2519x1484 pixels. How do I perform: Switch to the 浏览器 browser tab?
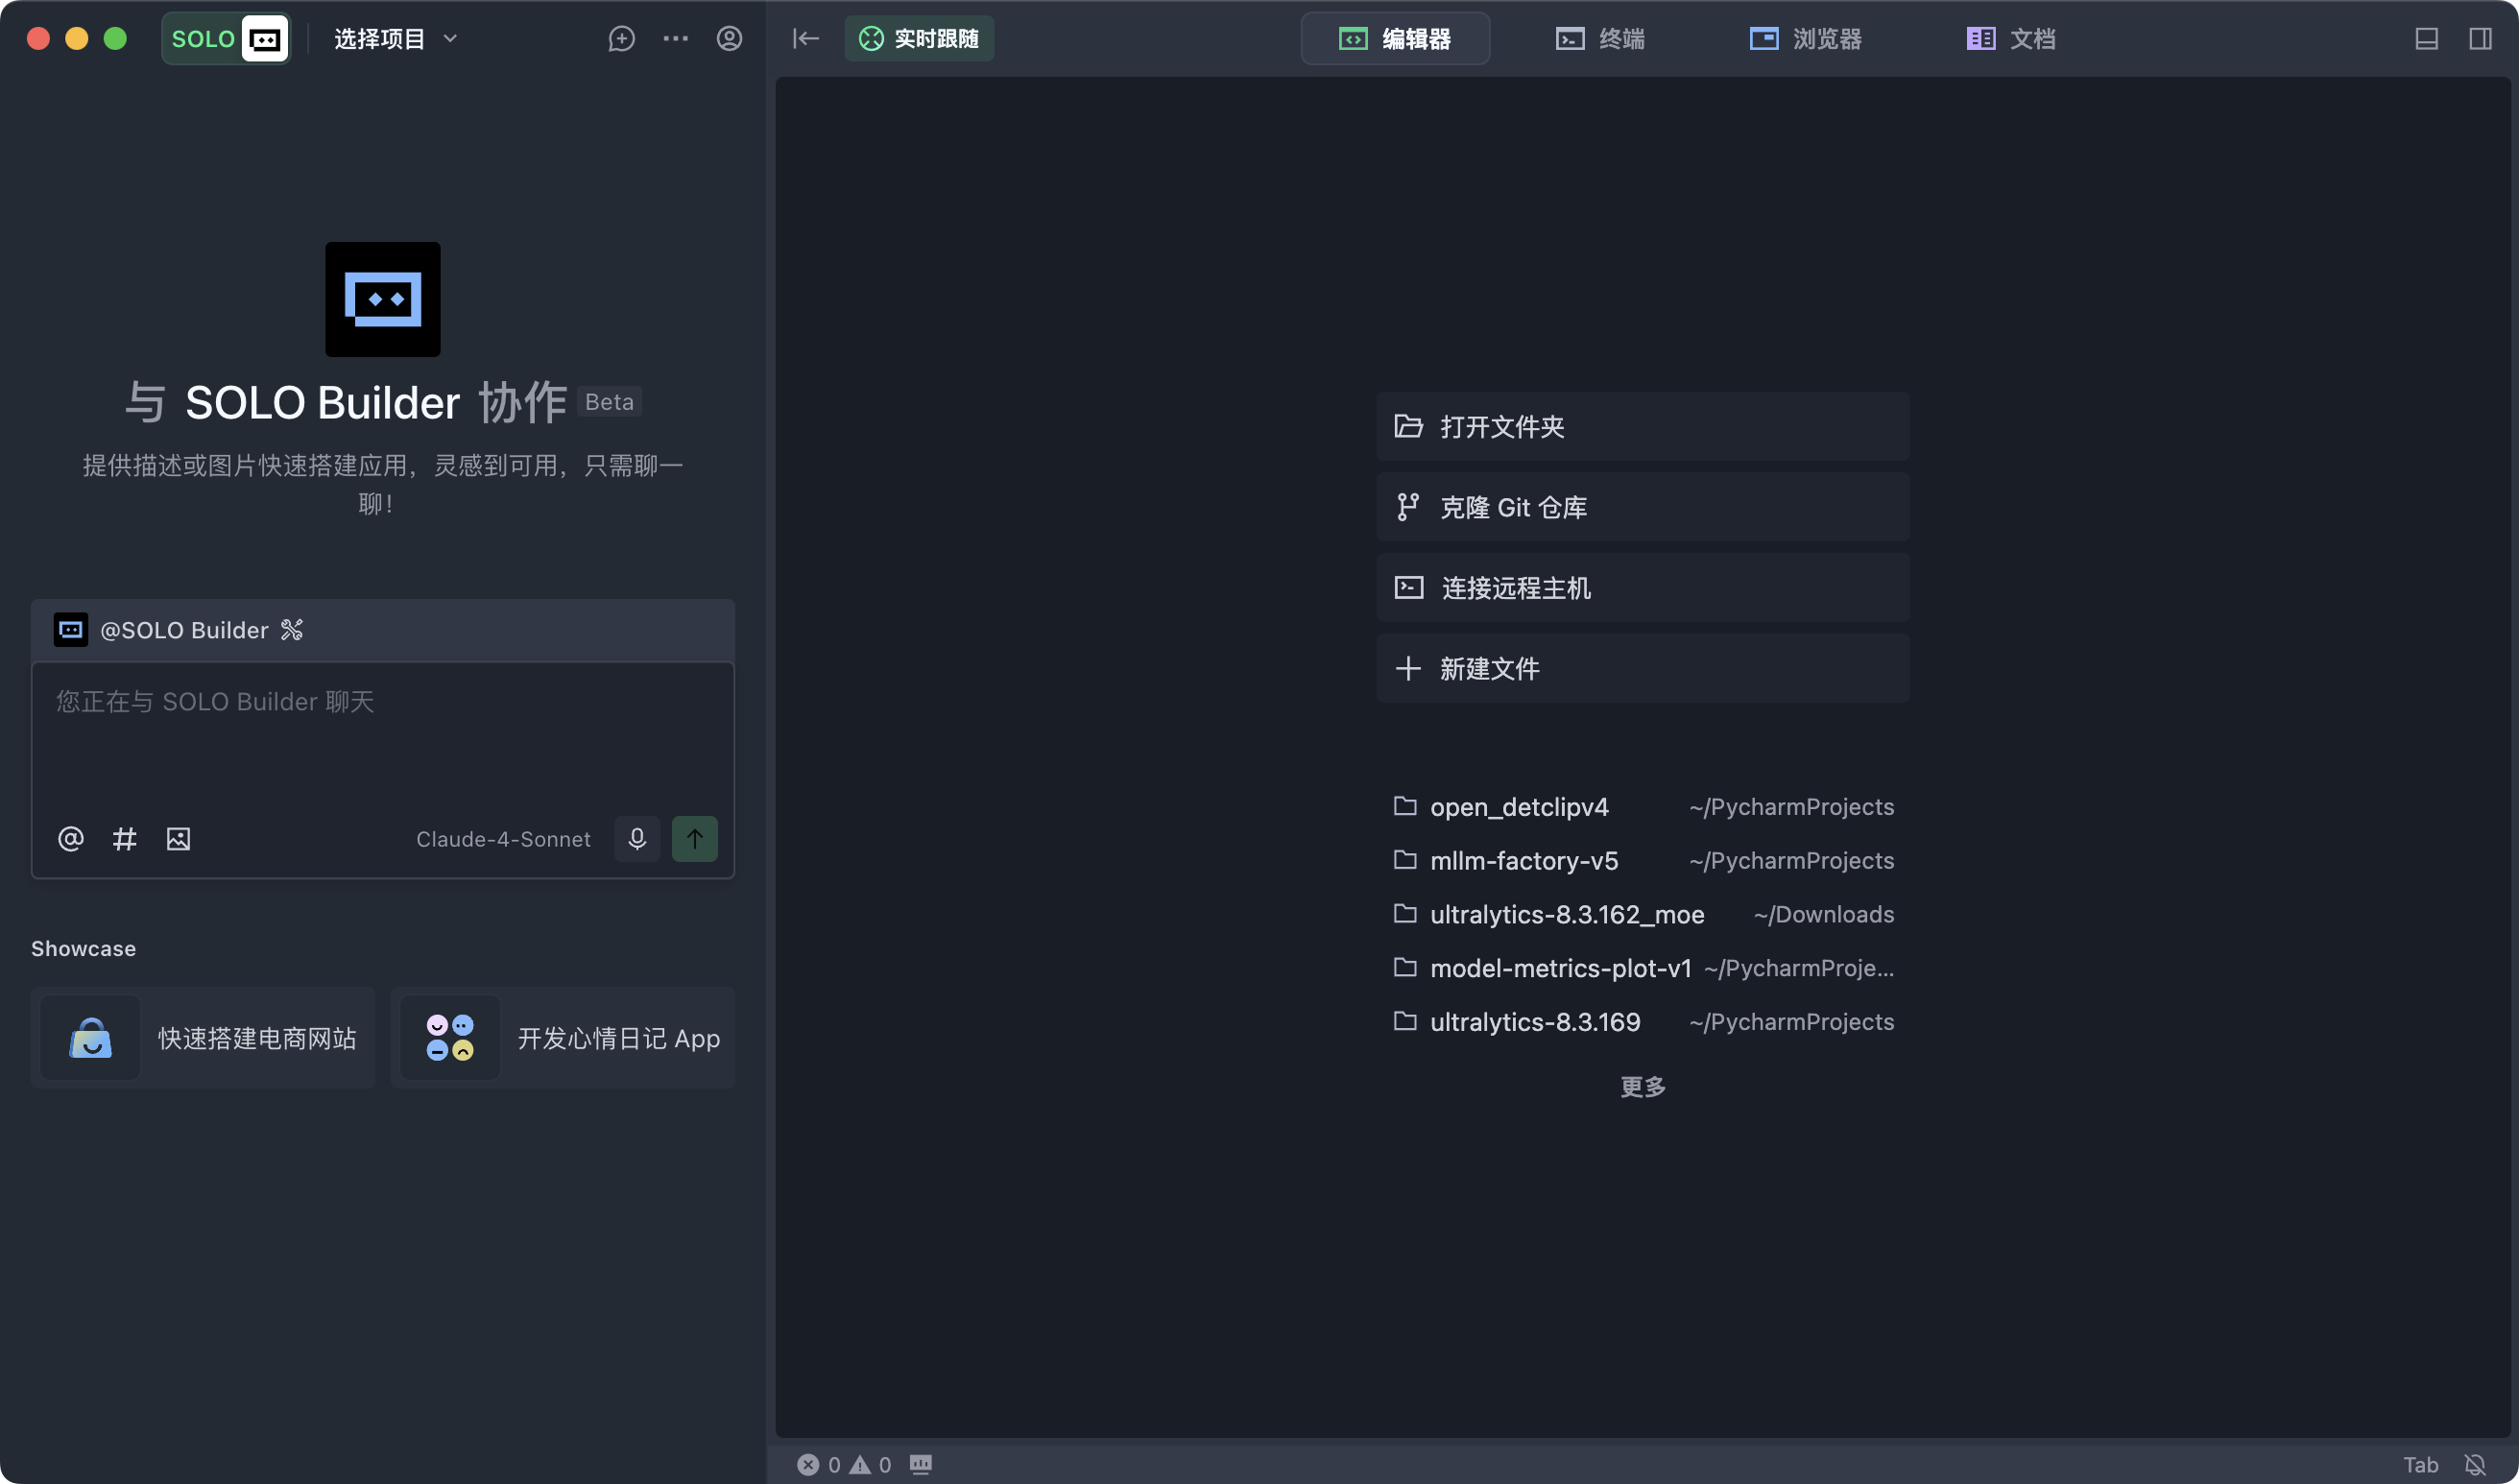tap(1805, 39)
